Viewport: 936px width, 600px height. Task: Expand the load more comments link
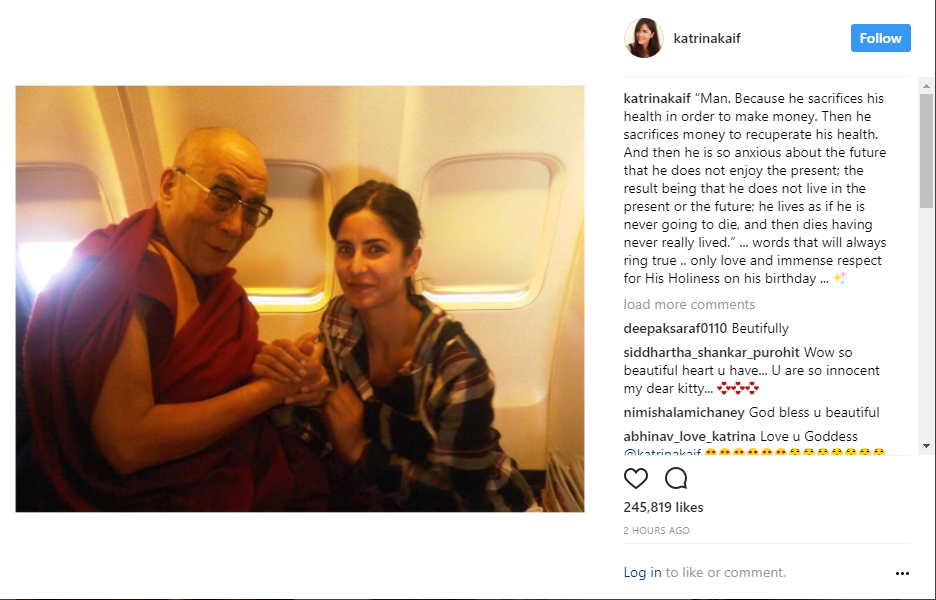(689, 304)
